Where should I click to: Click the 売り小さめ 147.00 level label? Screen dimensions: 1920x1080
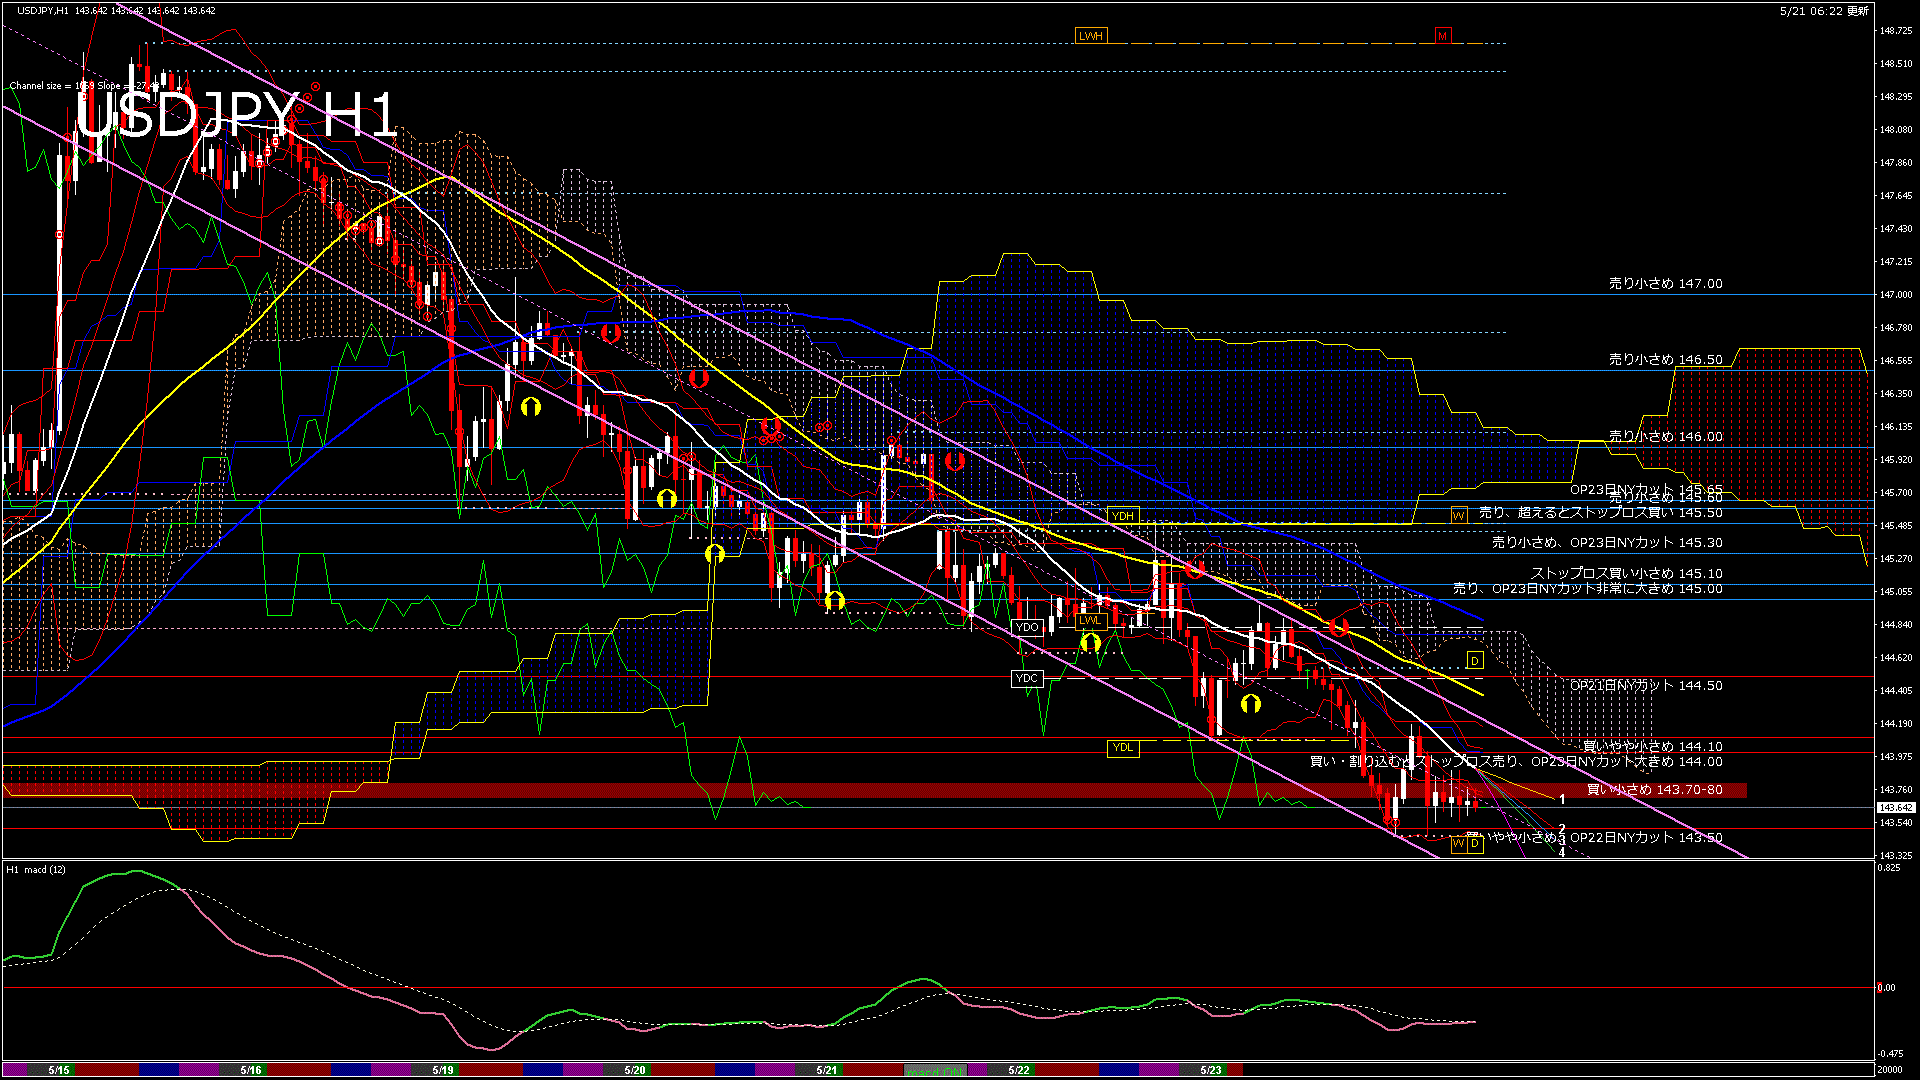pos(1665,284)
